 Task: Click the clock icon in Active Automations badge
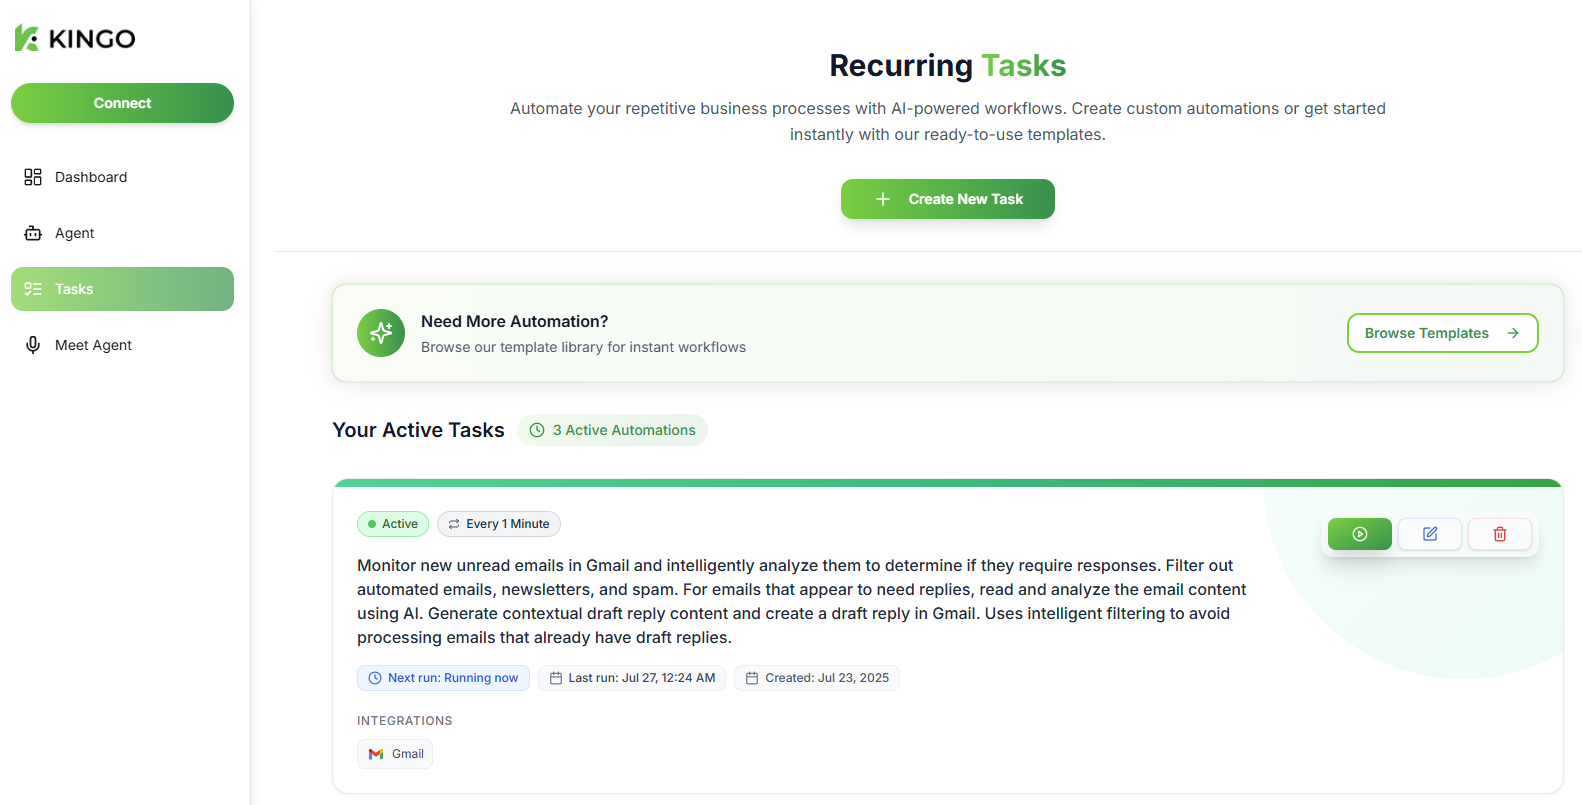click(x=537, y=430)
